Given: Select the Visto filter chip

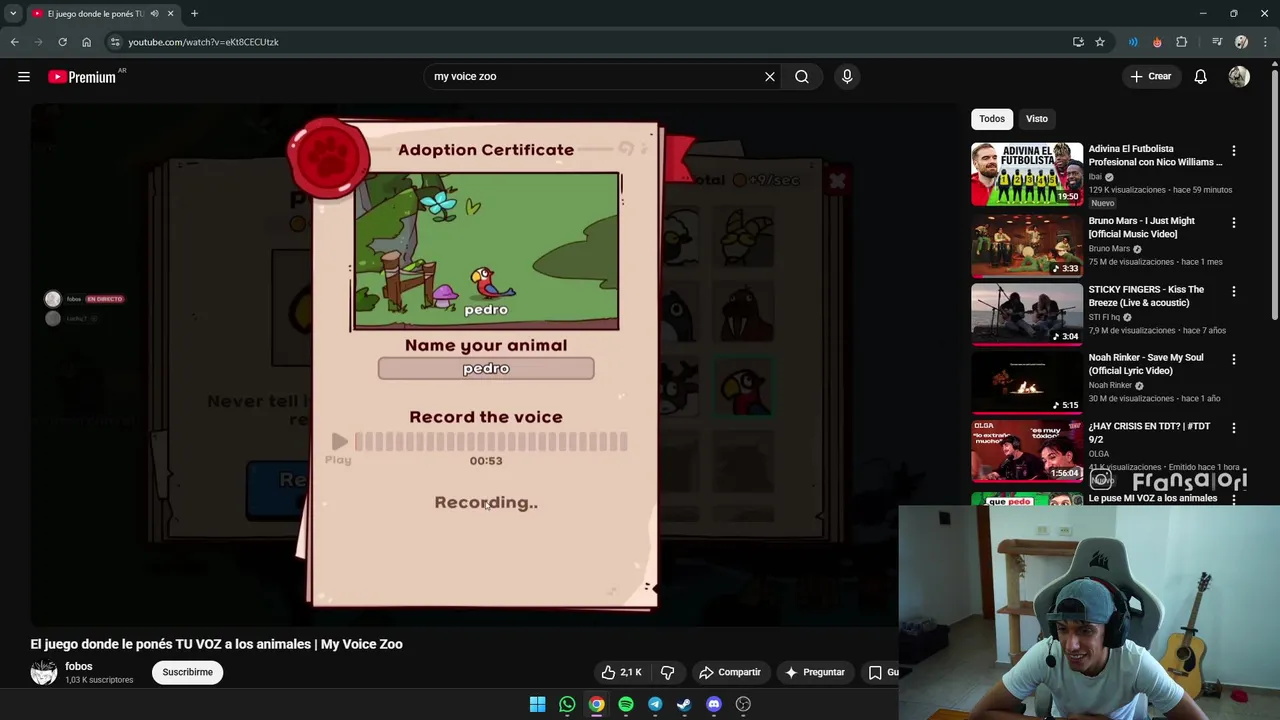Looking at the screenshot, I should 1037,119.
